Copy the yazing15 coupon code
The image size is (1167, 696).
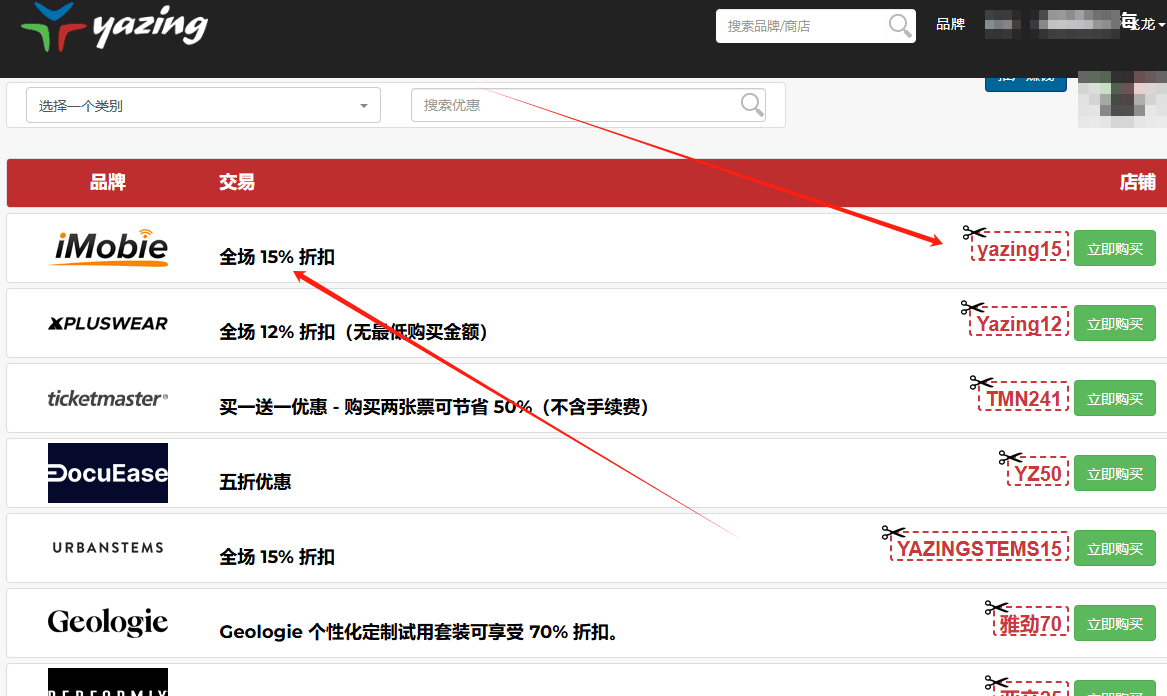[1020, 249]
